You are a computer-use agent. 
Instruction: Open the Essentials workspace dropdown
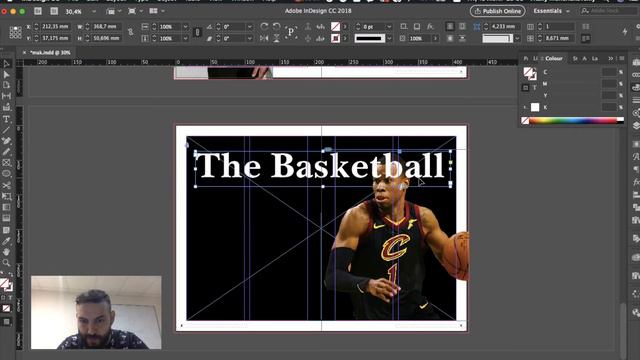click(551, 11)
